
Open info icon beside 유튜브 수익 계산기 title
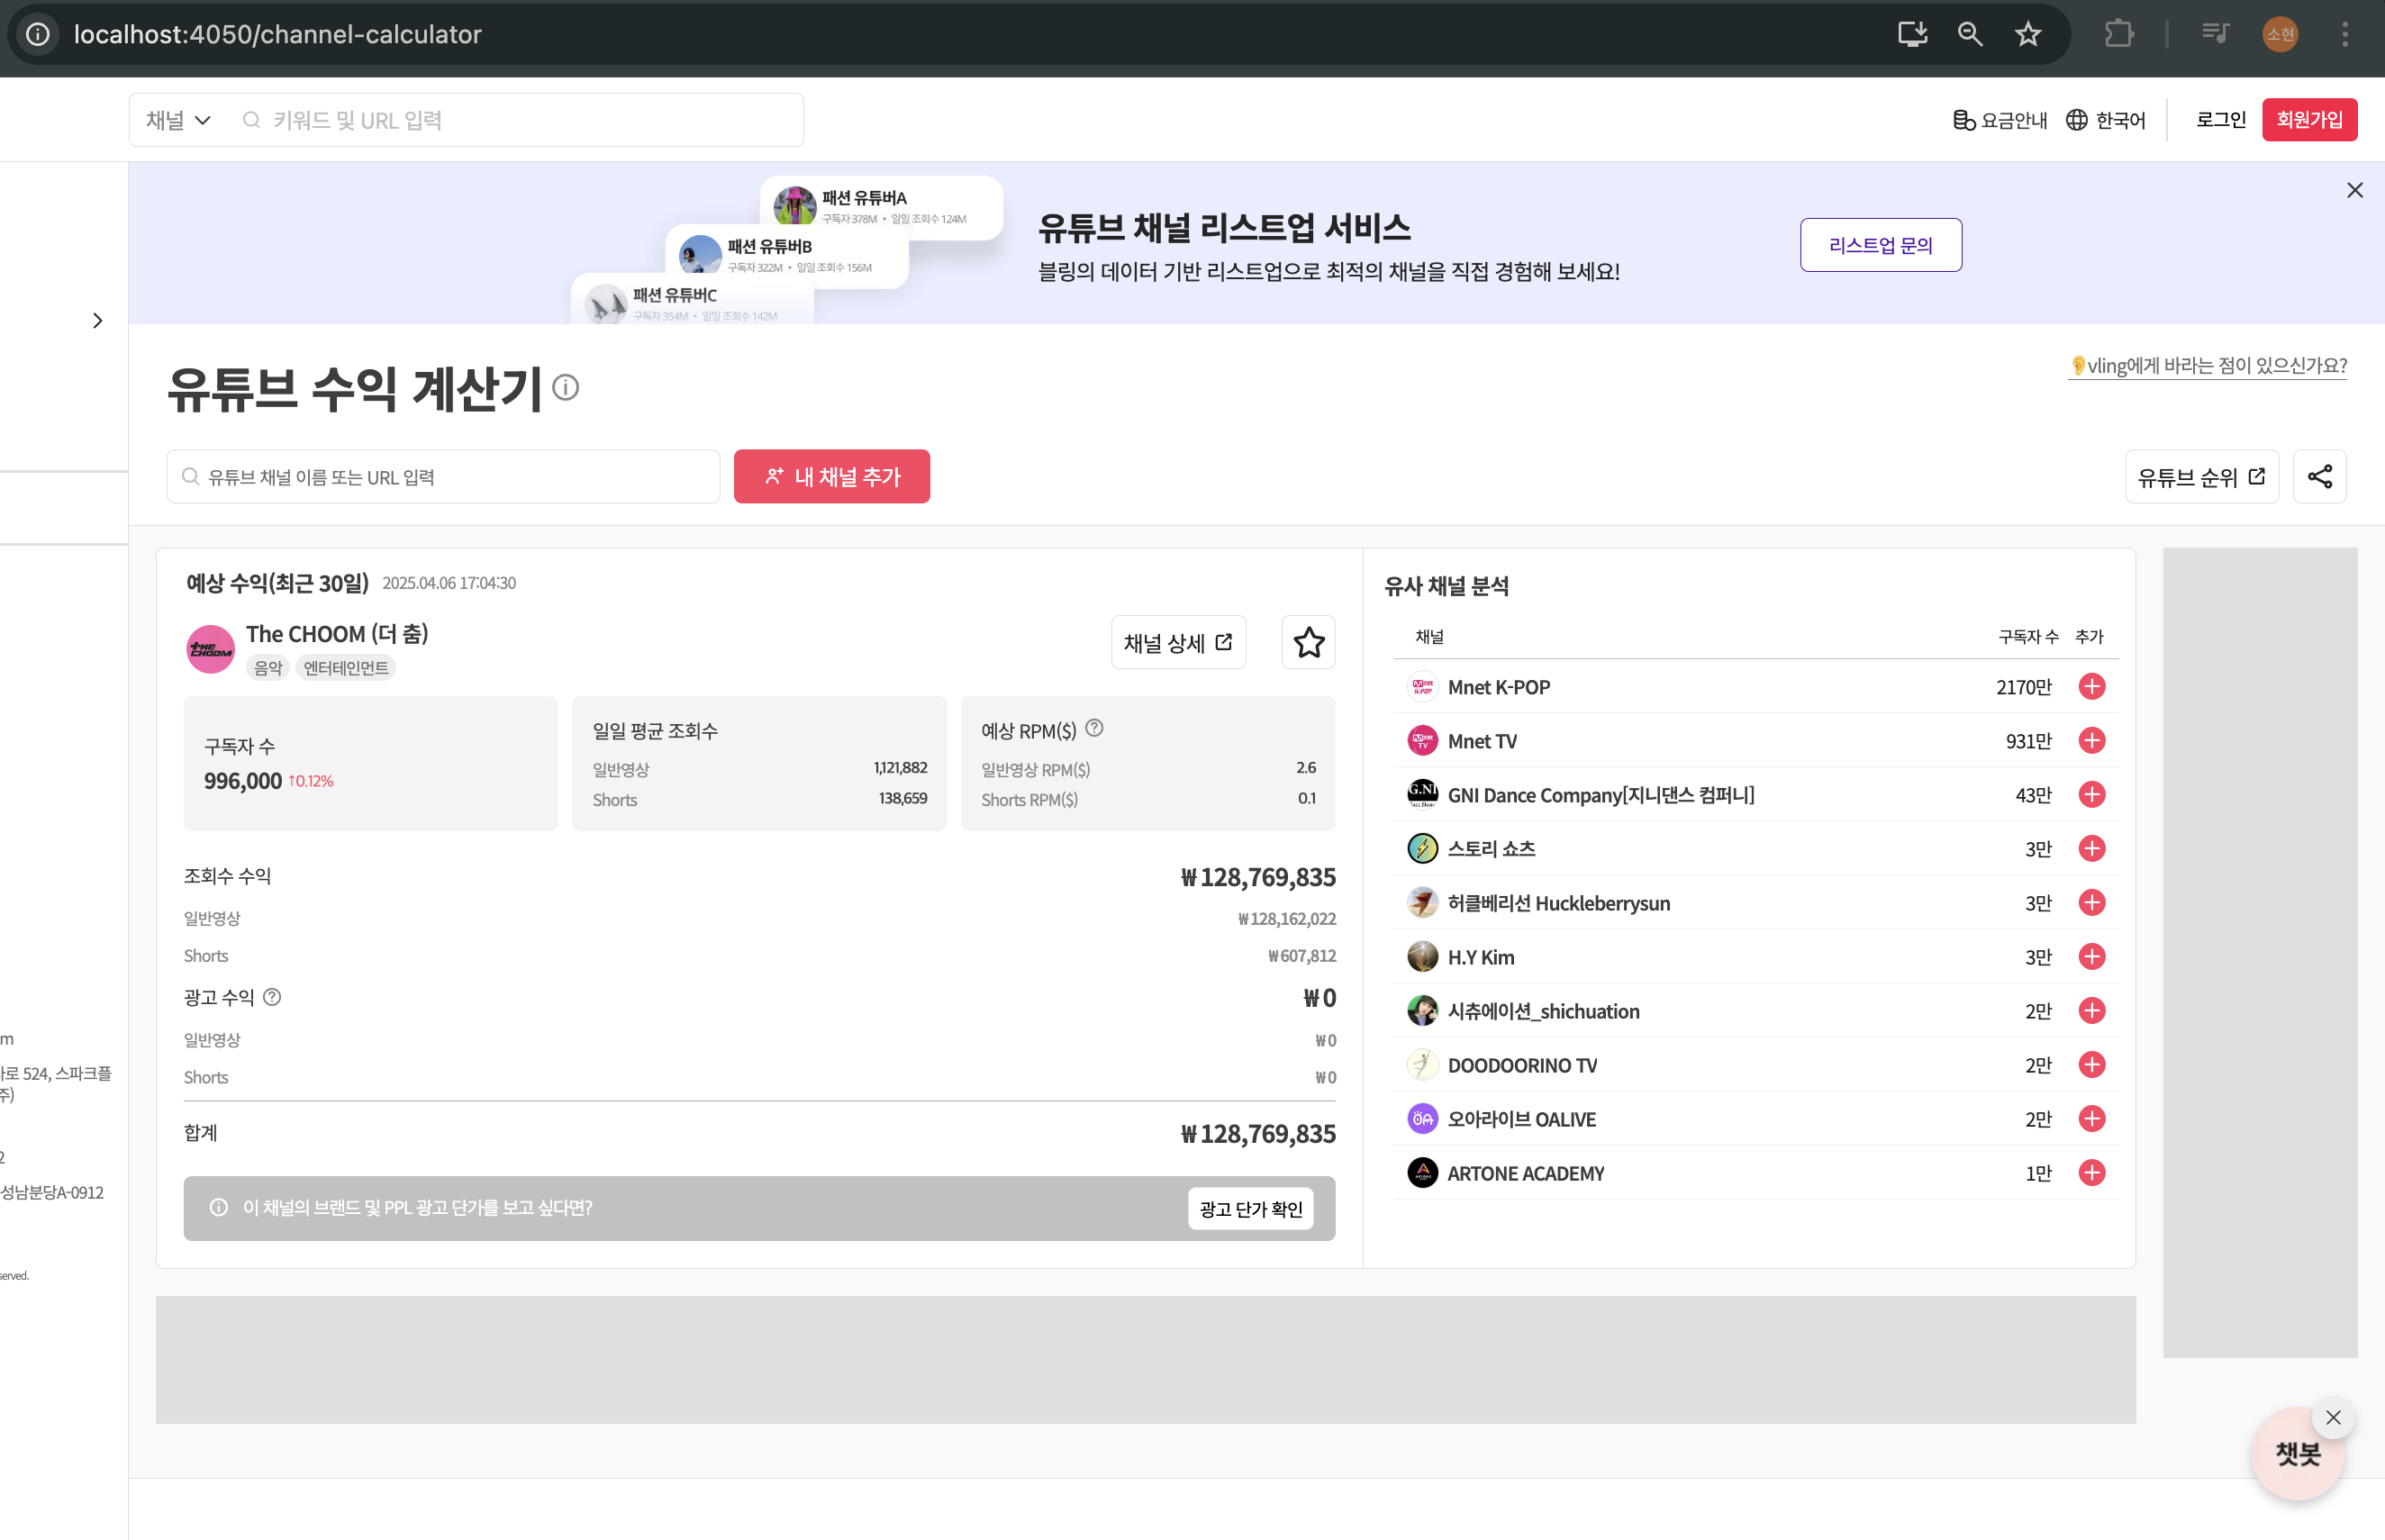[x=566, y=387]
